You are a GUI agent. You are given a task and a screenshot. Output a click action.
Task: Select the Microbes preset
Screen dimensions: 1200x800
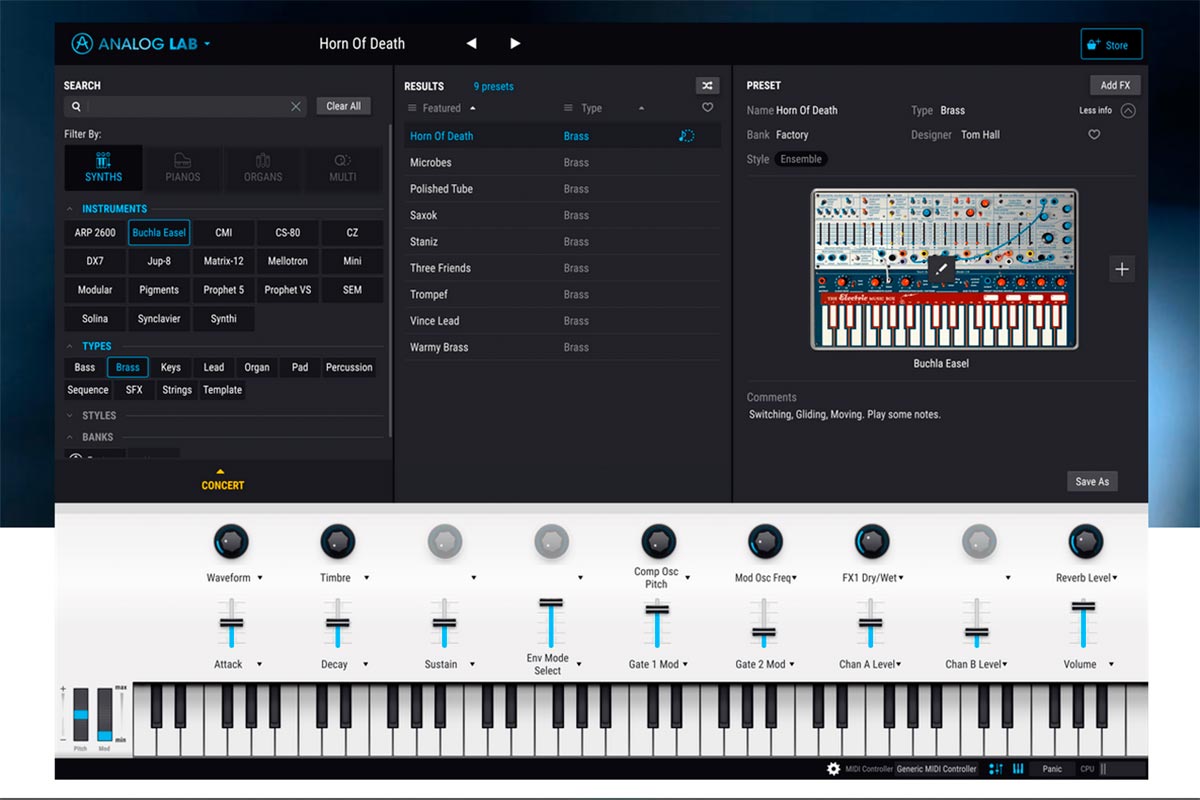(x=562, y=163)
